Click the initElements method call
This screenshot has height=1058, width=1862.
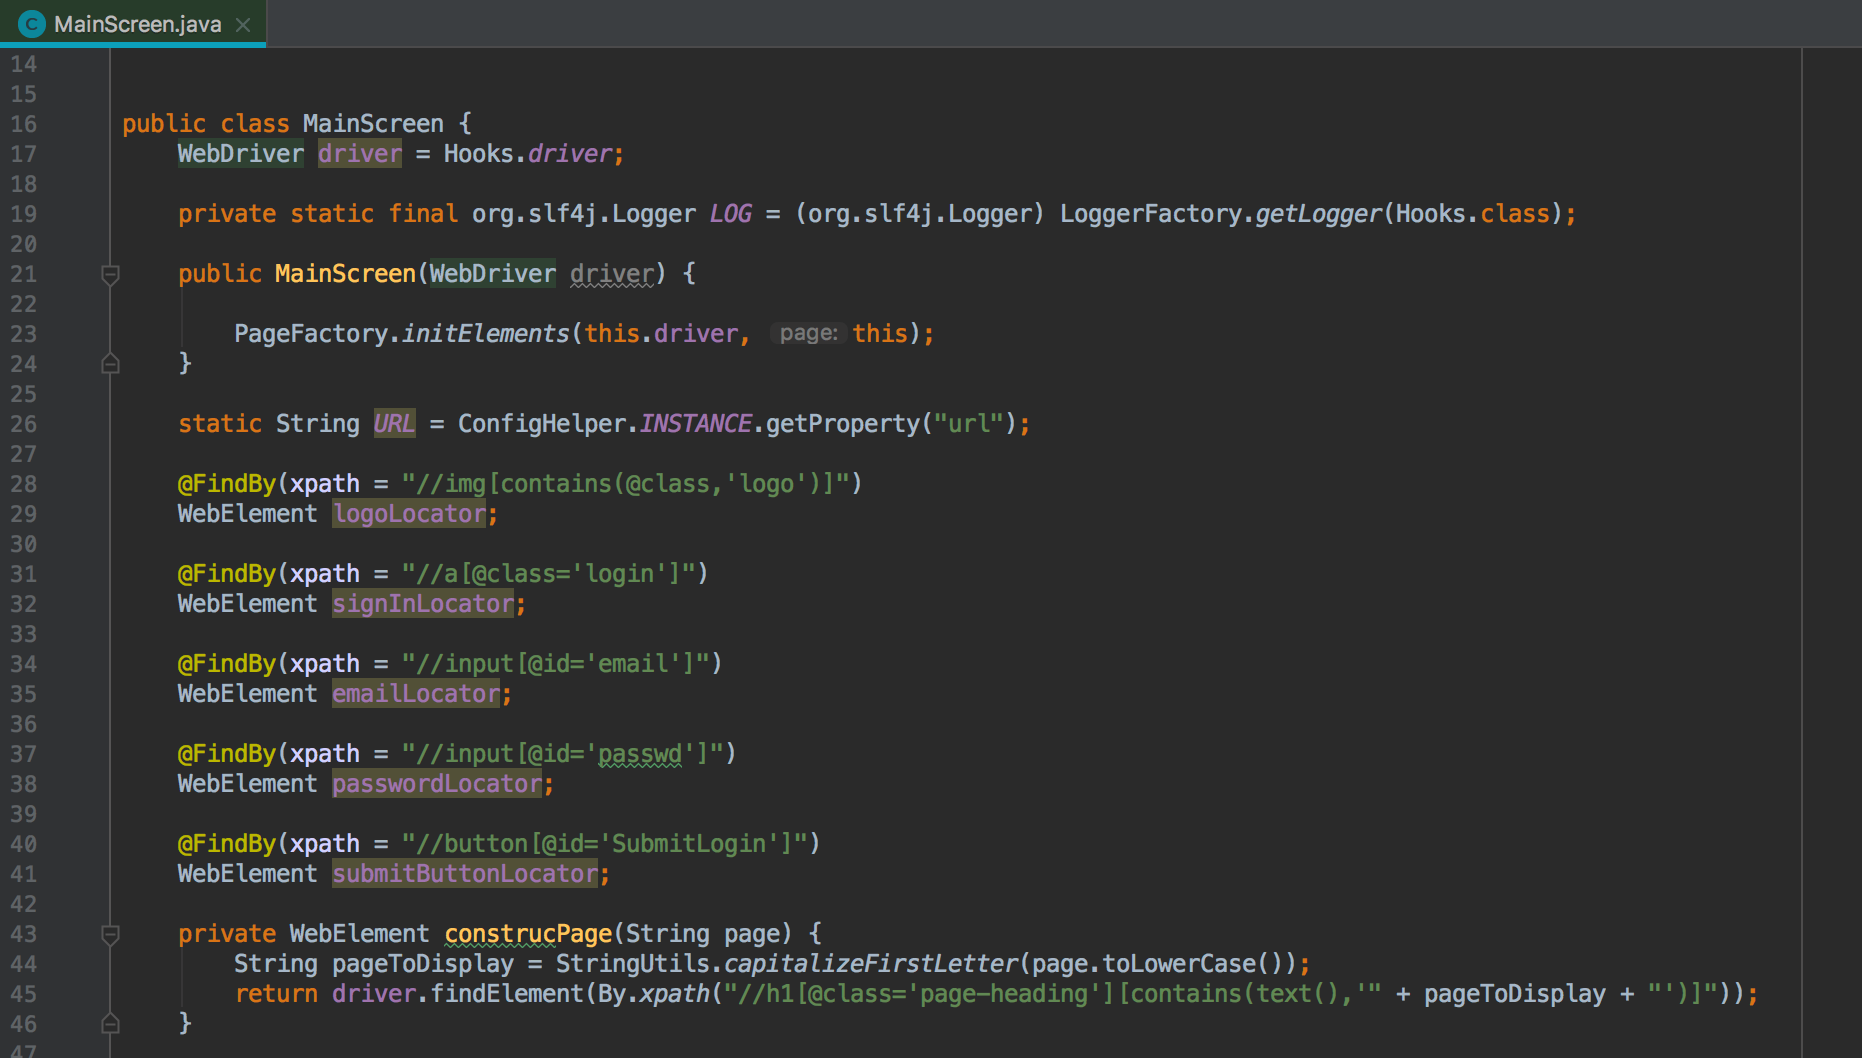pos(485,334)
